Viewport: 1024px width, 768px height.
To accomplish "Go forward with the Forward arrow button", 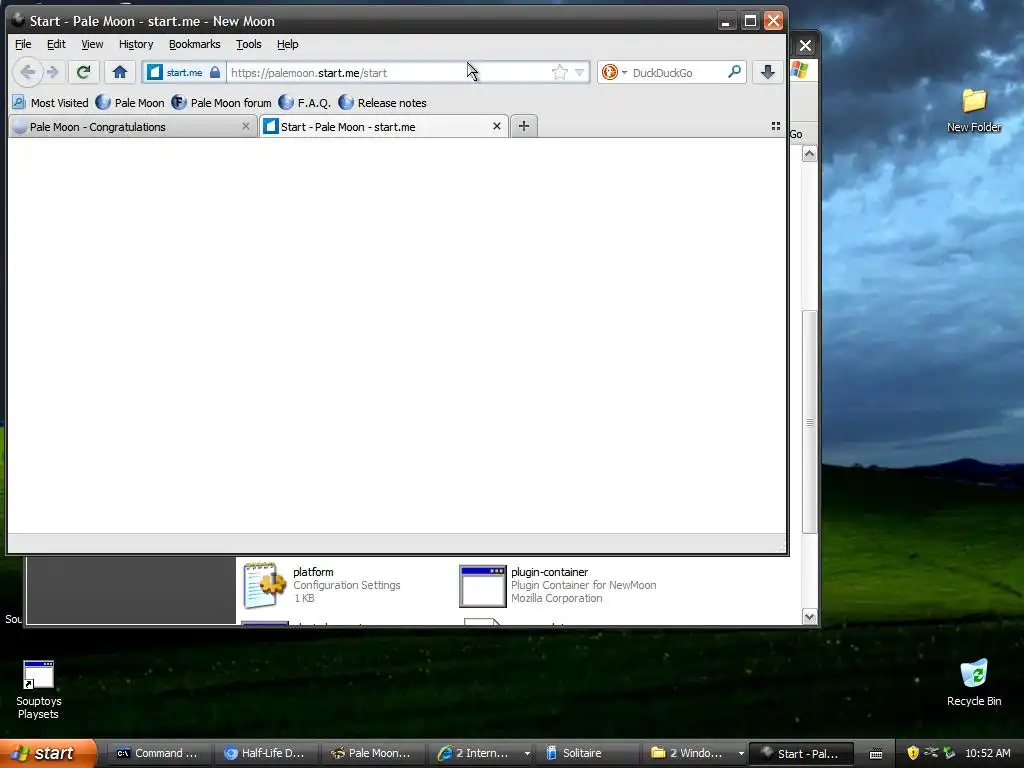I will [x=53, y=72].
